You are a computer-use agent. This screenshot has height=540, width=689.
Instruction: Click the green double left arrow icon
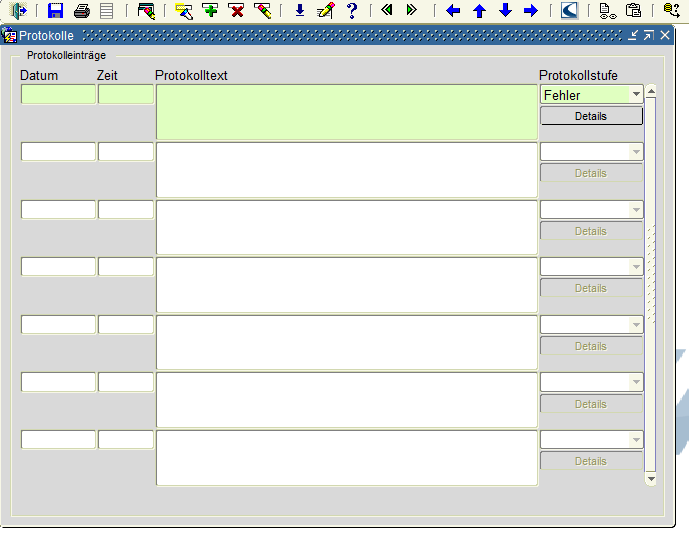point(387,11)
